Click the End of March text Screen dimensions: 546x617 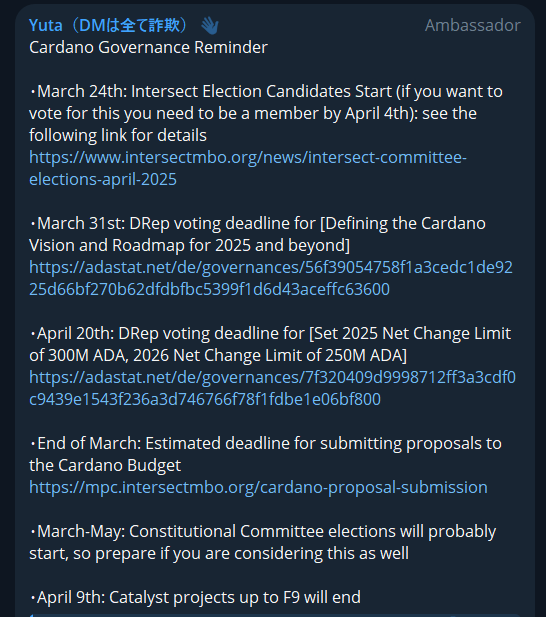(x=89, y=443)
